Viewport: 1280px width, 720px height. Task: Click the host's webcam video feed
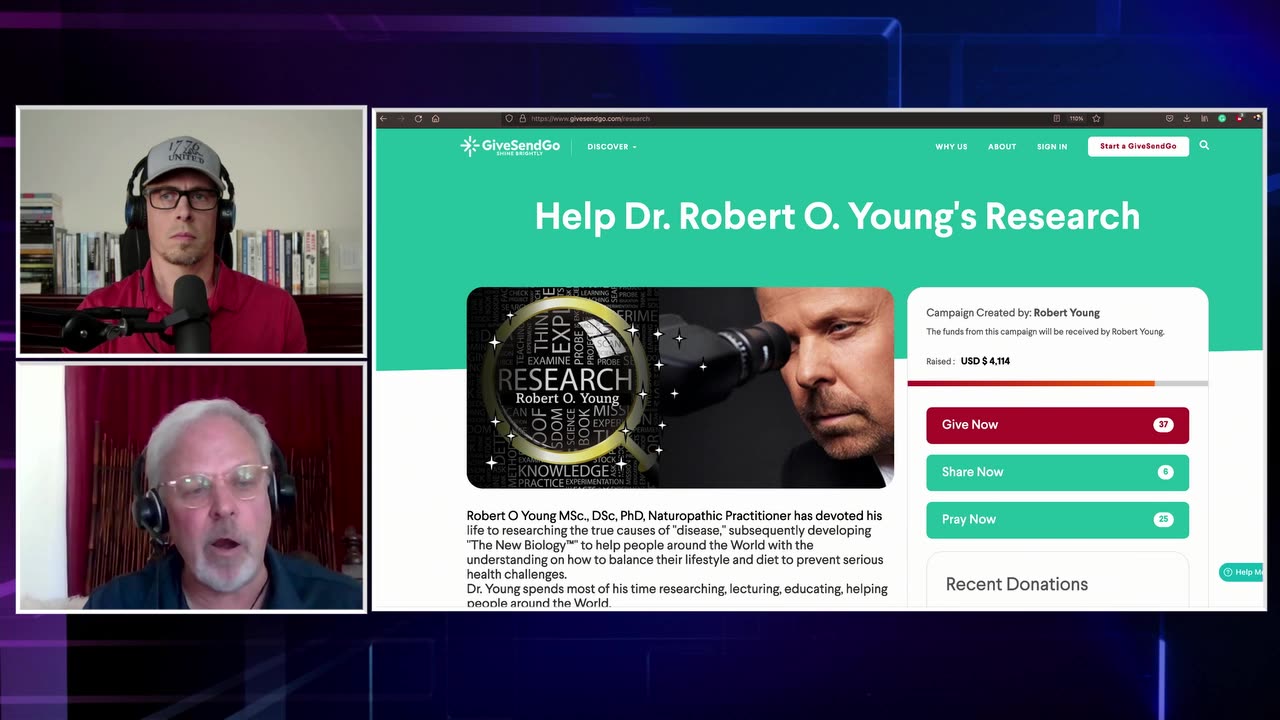point(192,231)
